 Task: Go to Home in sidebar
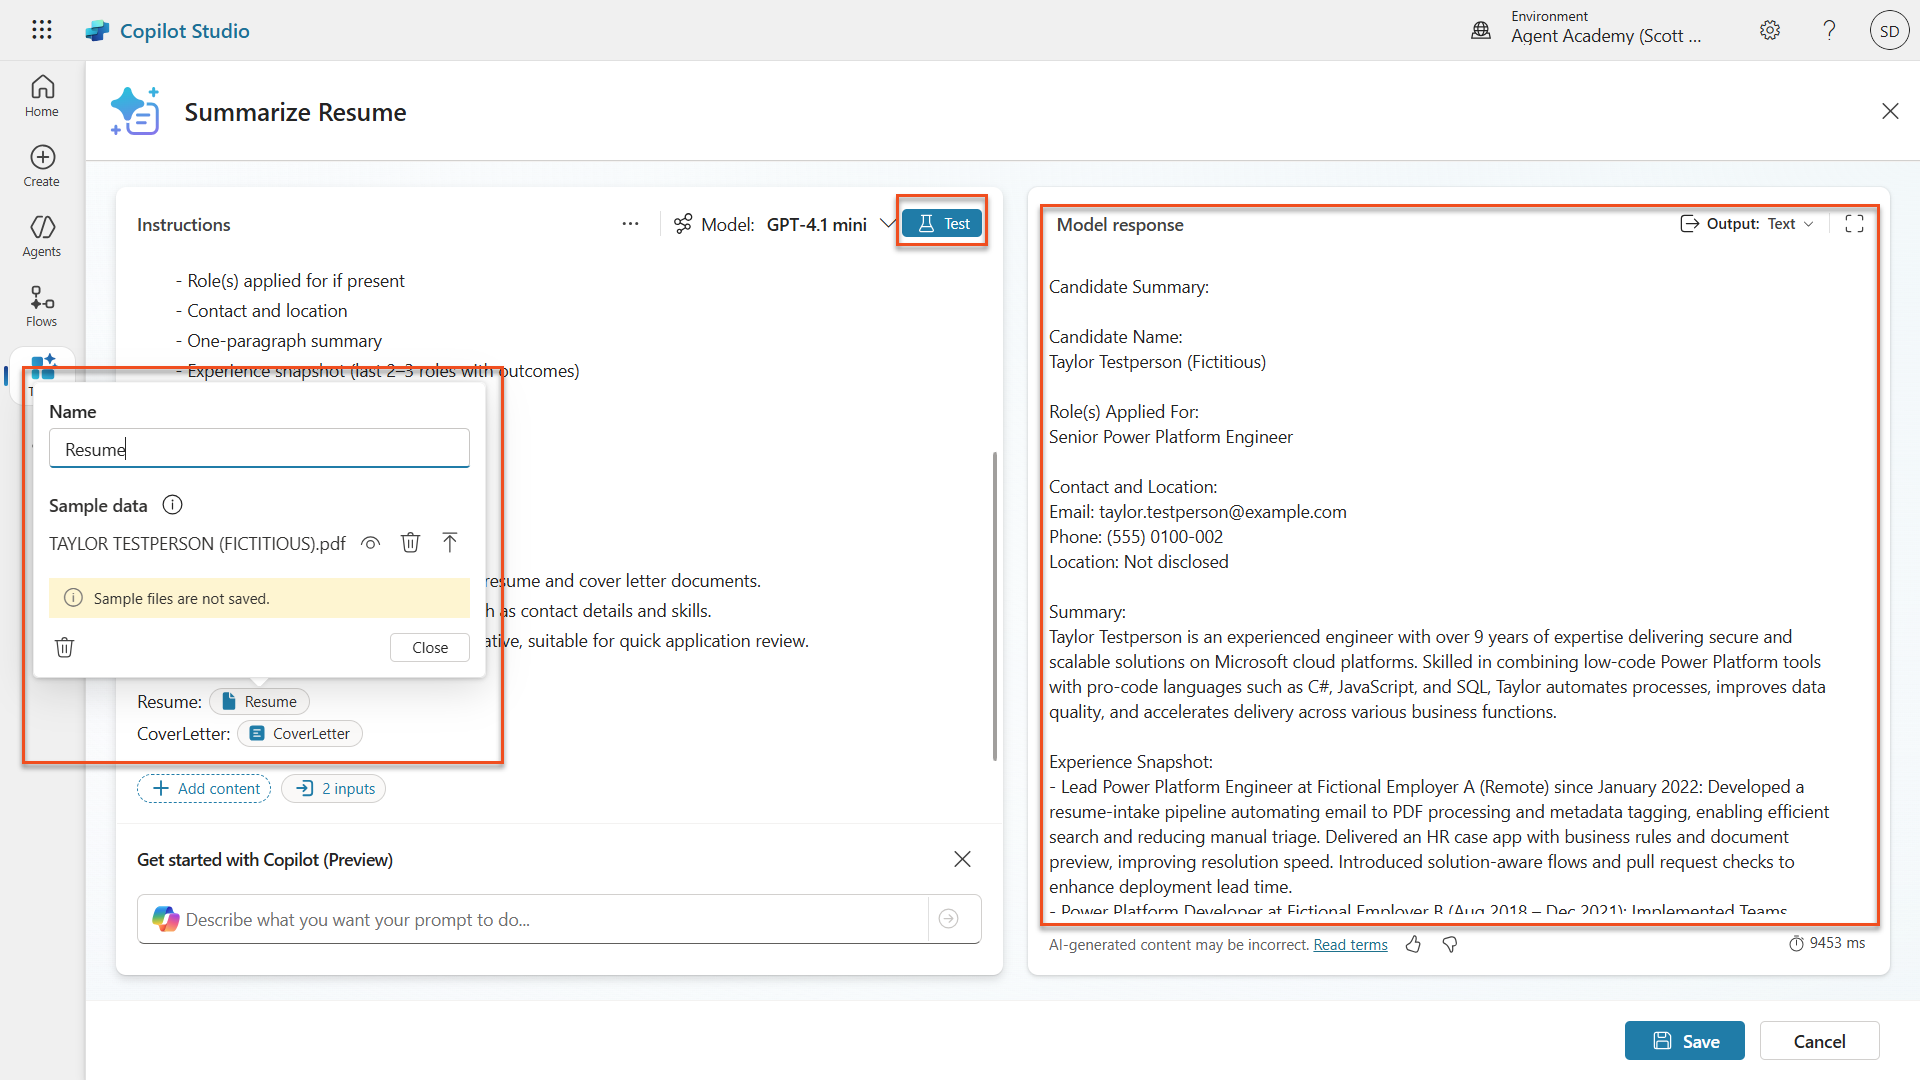(x=42, y=96)
